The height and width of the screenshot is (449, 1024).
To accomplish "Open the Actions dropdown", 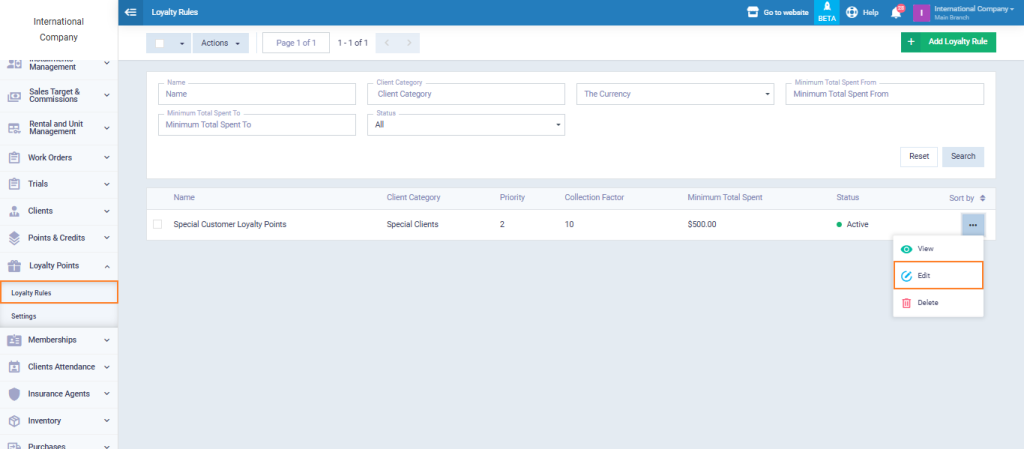I will click(221, 43).
